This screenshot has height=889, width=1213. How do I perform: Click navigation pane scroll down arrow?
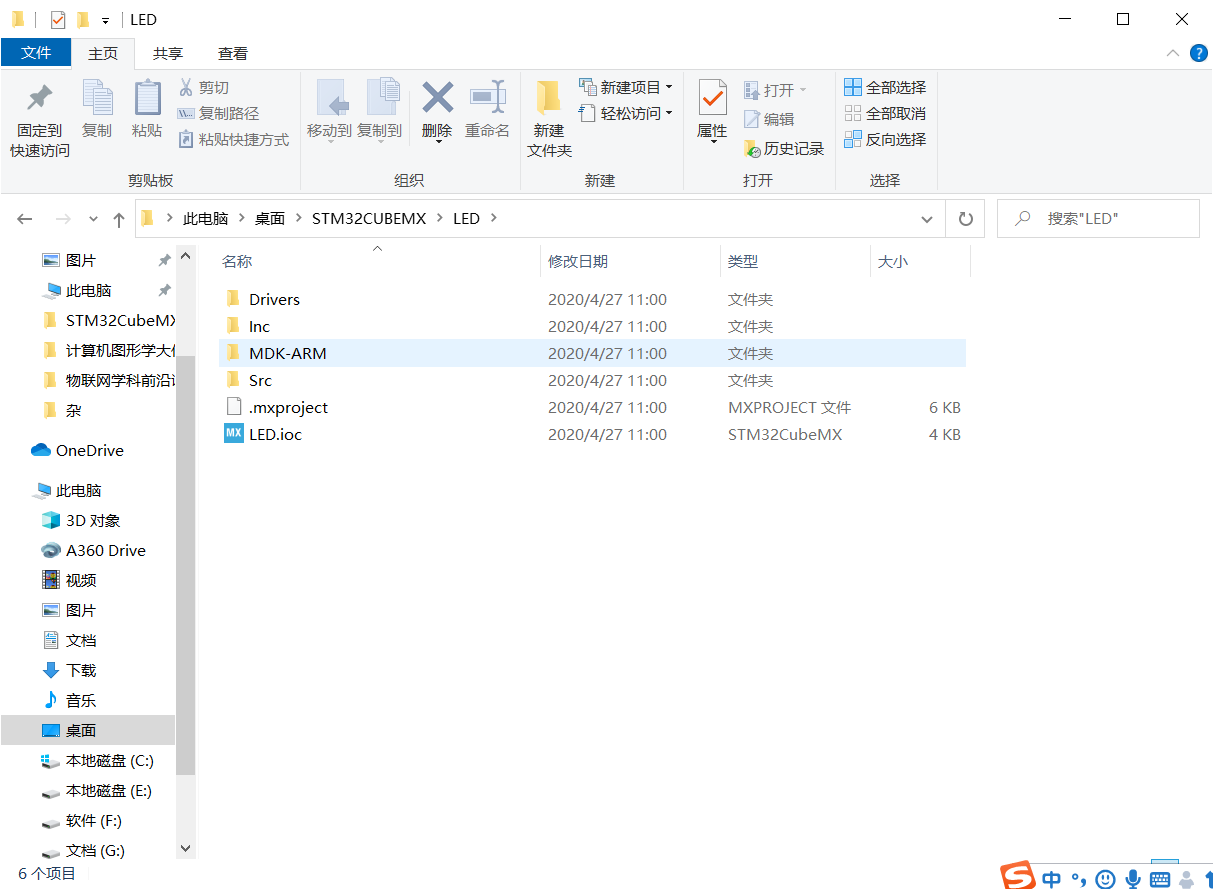click(x=185, y=848)
